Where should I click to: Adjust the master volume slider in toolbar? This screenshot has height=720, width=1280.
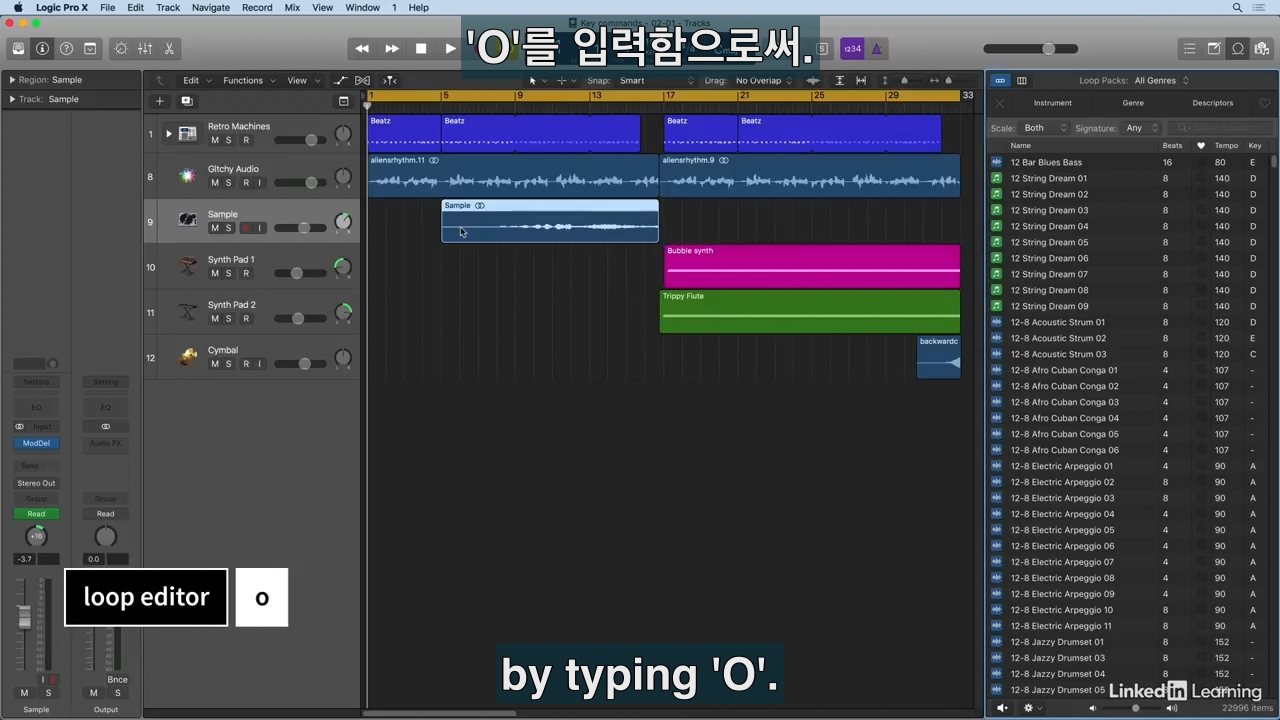pos(1030,48)
